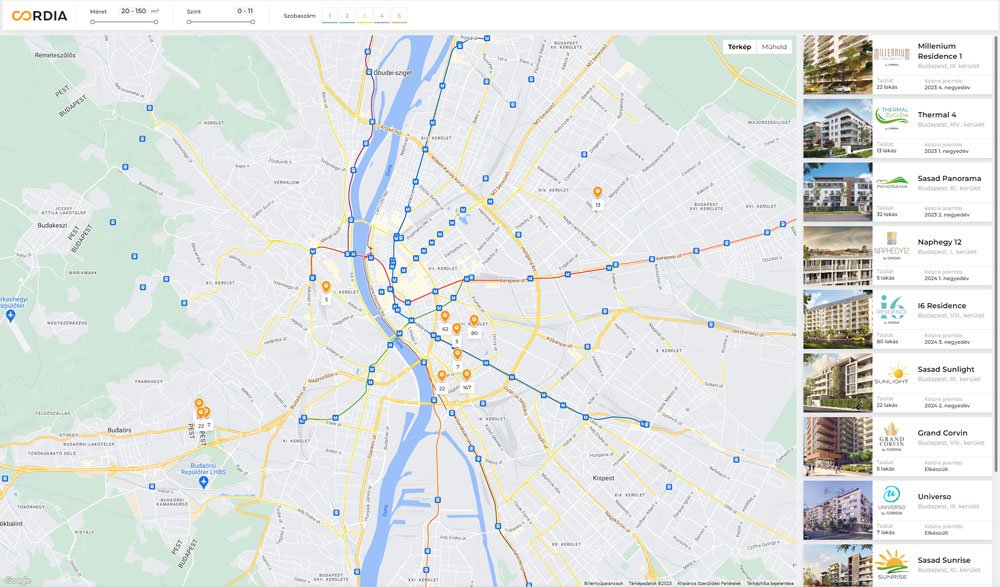Toggle room count filter 1

coord(330,16)
